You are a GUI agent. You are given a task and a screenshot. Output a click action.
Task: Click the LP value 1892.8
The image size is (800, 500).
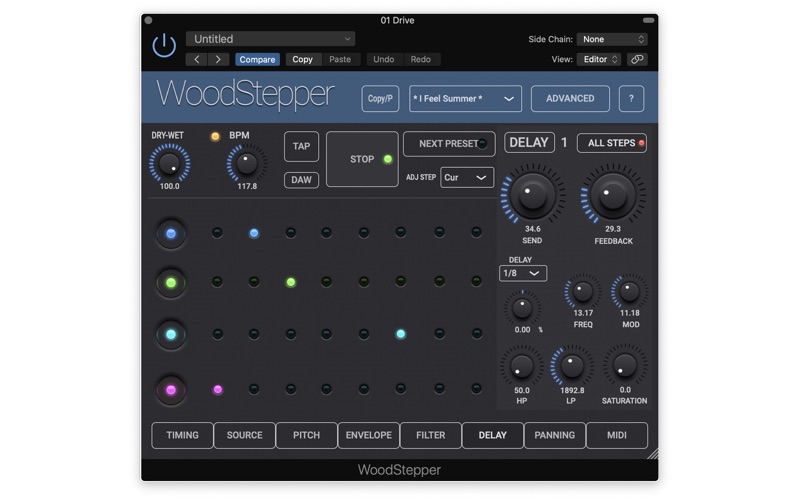(572, 391)
